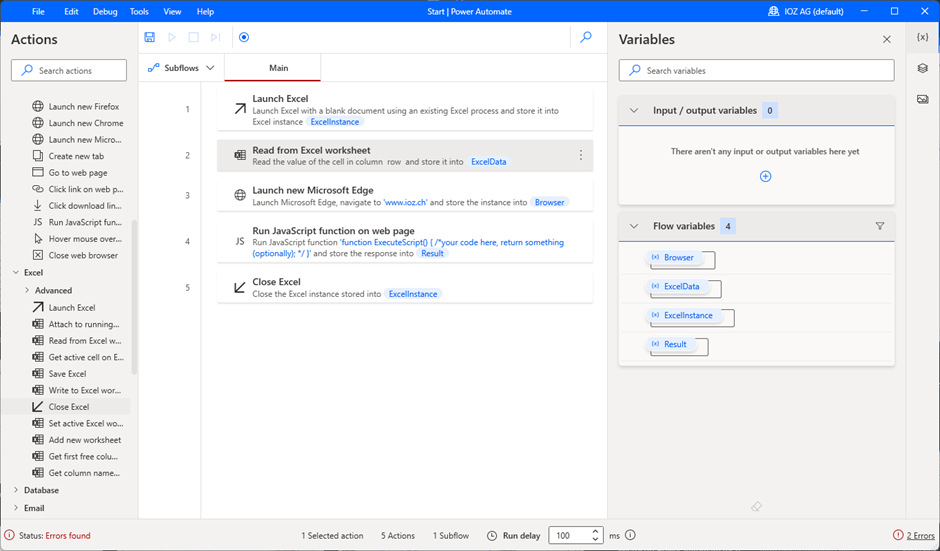This screenshot has height=551, width=940.
Task: Select Go to web page action
Action: [x=70, y=172]
